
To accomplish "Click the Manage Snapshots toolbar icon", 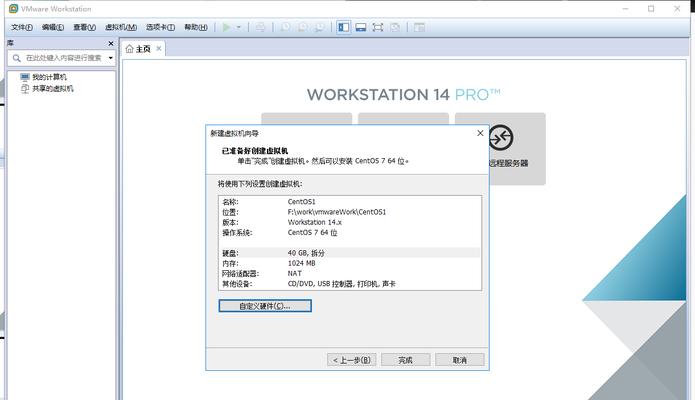I will [319, 27].
